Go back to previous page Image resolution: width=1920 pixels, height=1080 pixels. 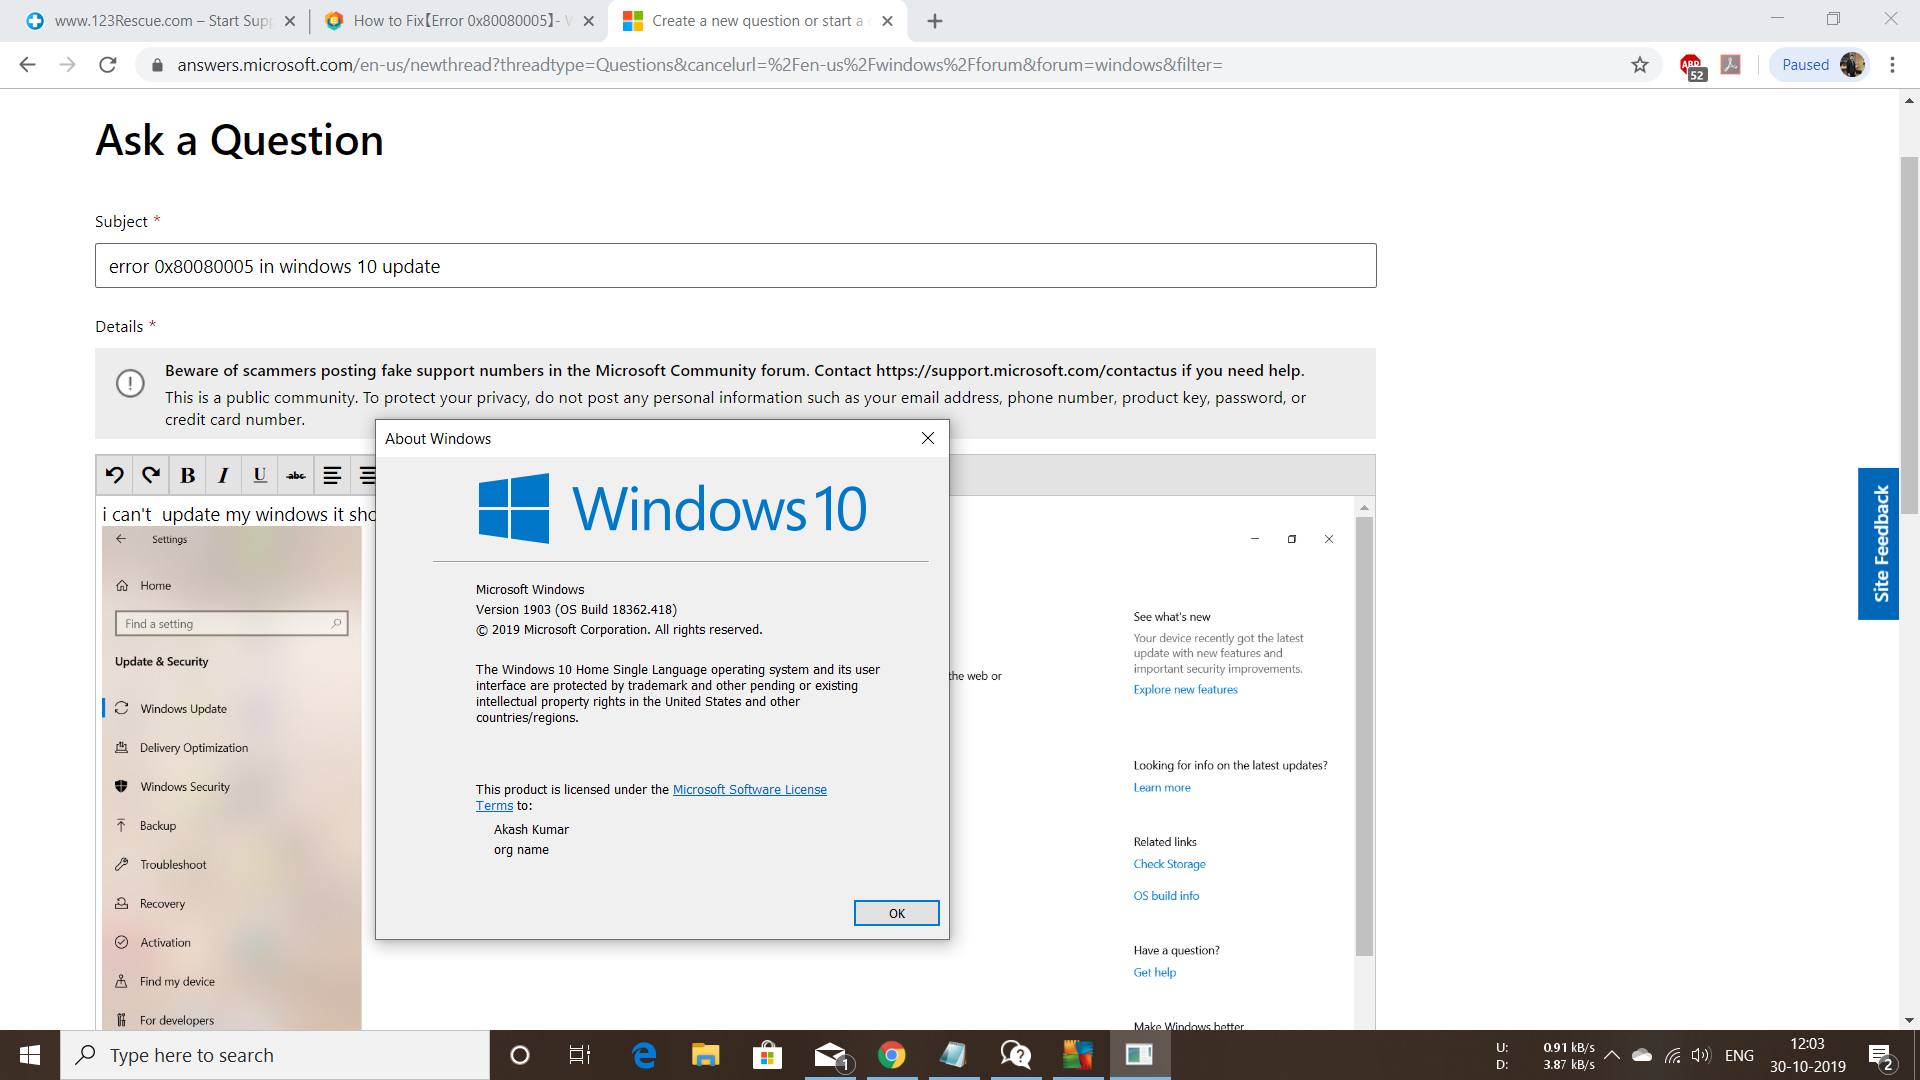click(27, 65)
